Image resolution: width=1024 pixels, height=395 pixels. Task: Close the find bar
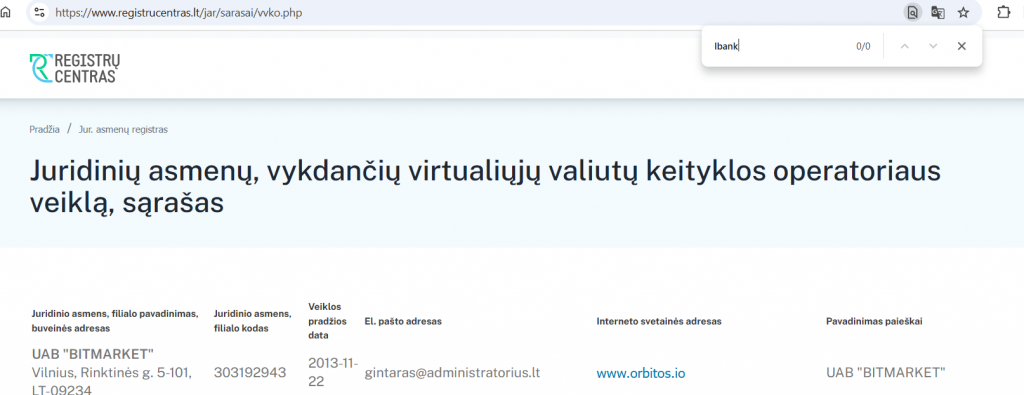click(x=961, y=46)
